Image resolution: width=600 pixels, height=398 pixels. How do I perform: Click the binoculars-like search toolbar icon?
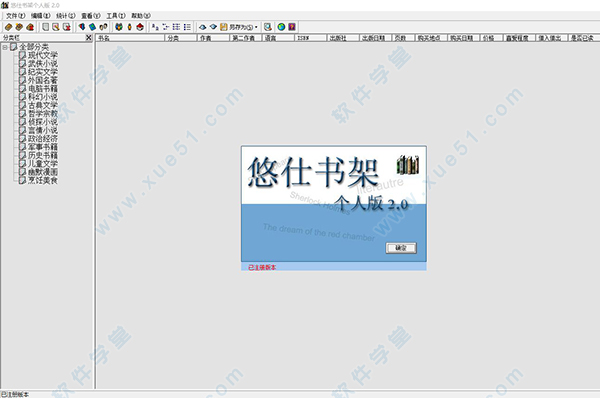[103, 27]
